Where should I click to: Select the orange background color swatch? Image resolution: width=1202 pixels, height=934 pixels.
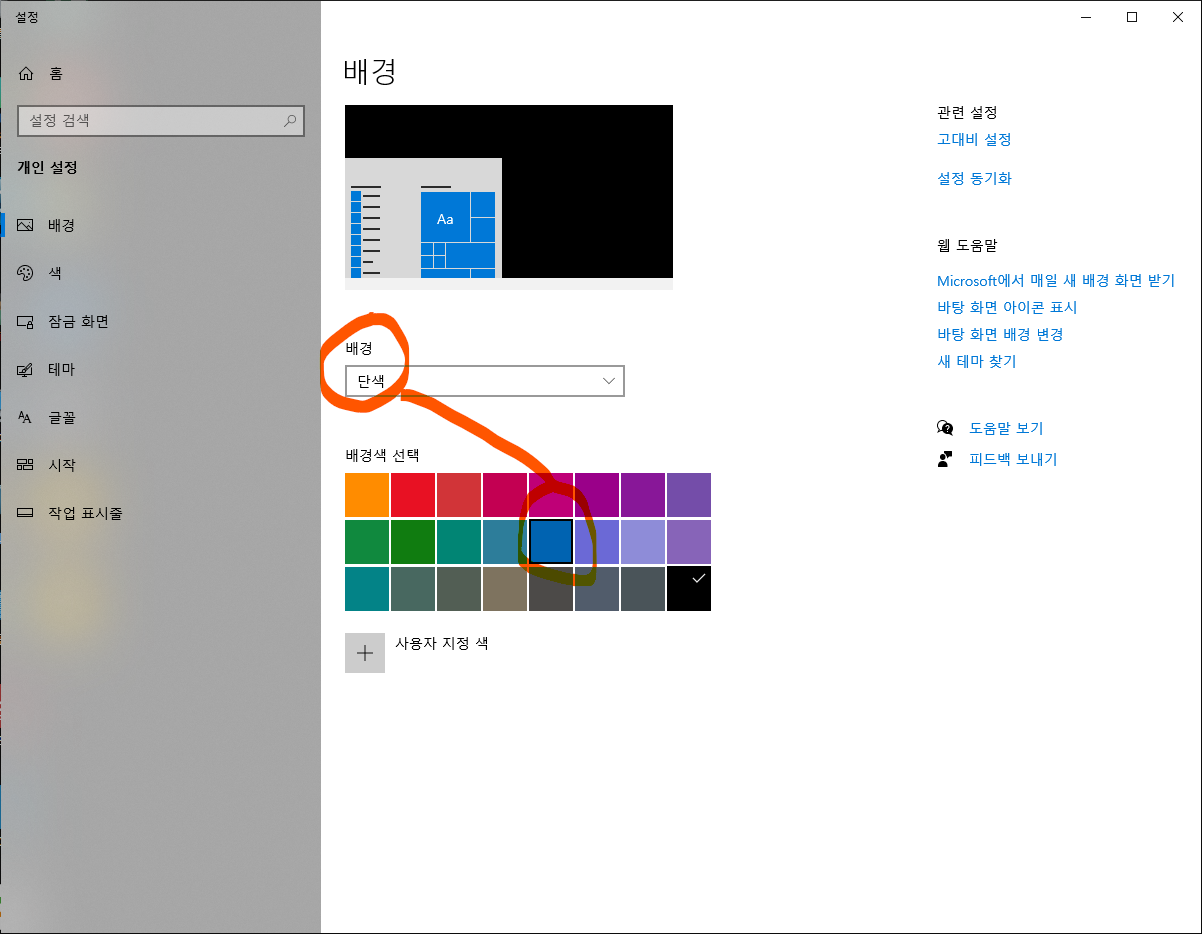coord(367,495)
